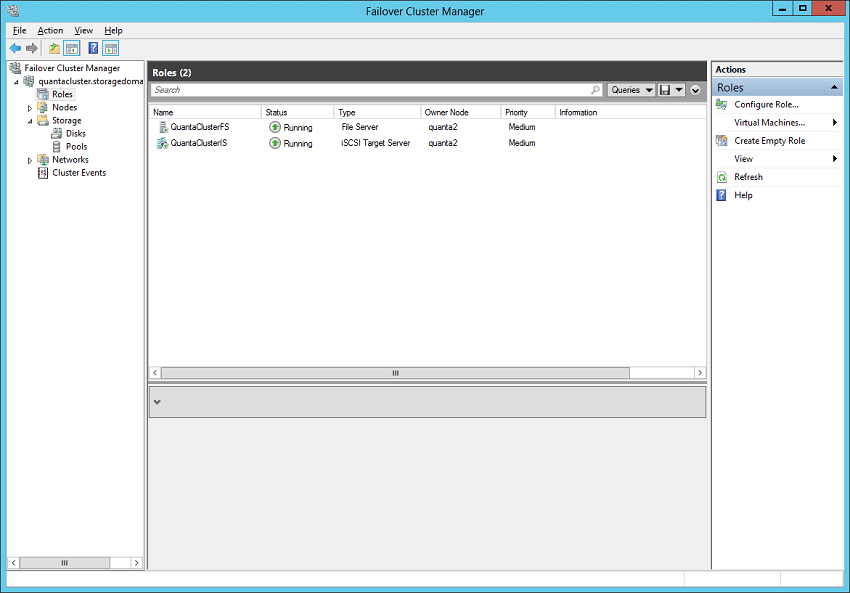Click the Configure Role icon in Actions
The image size is (850, 593).
pos(722,105)
